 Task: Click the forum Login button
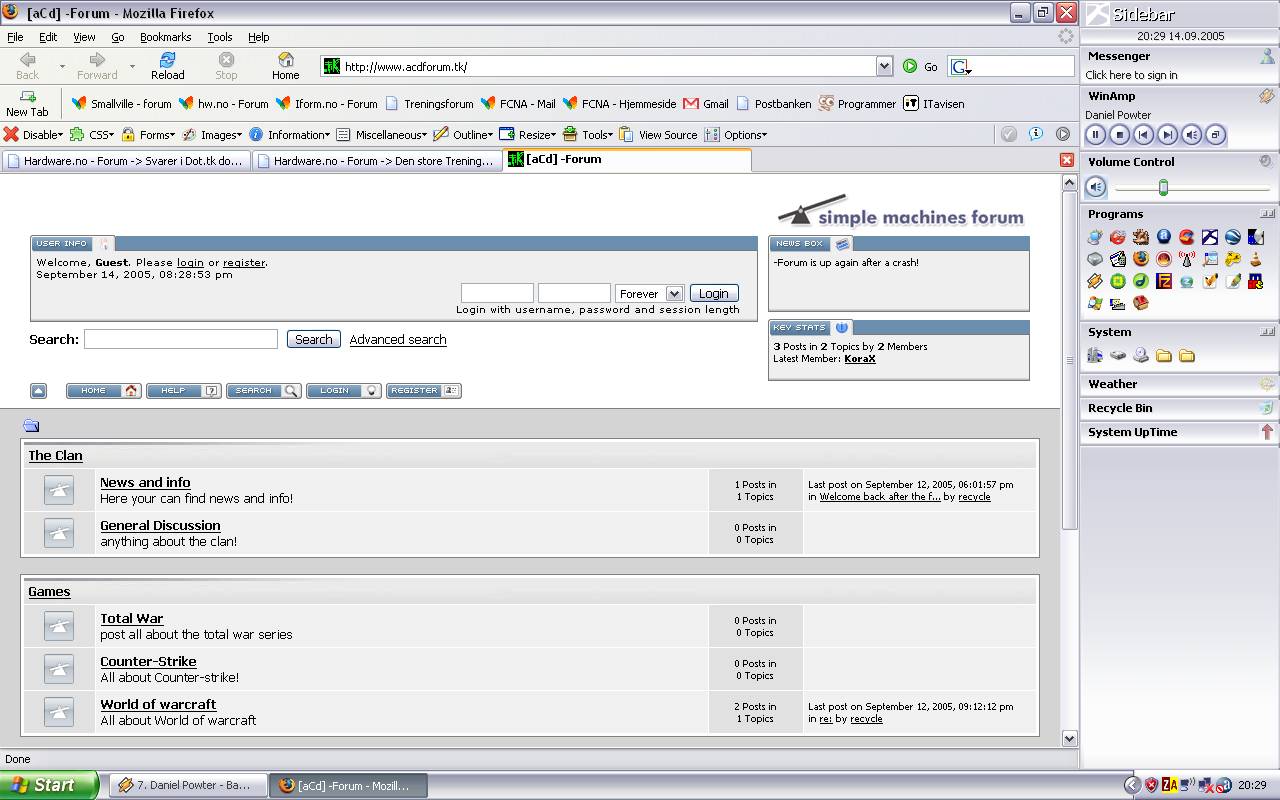coord(714,293)
